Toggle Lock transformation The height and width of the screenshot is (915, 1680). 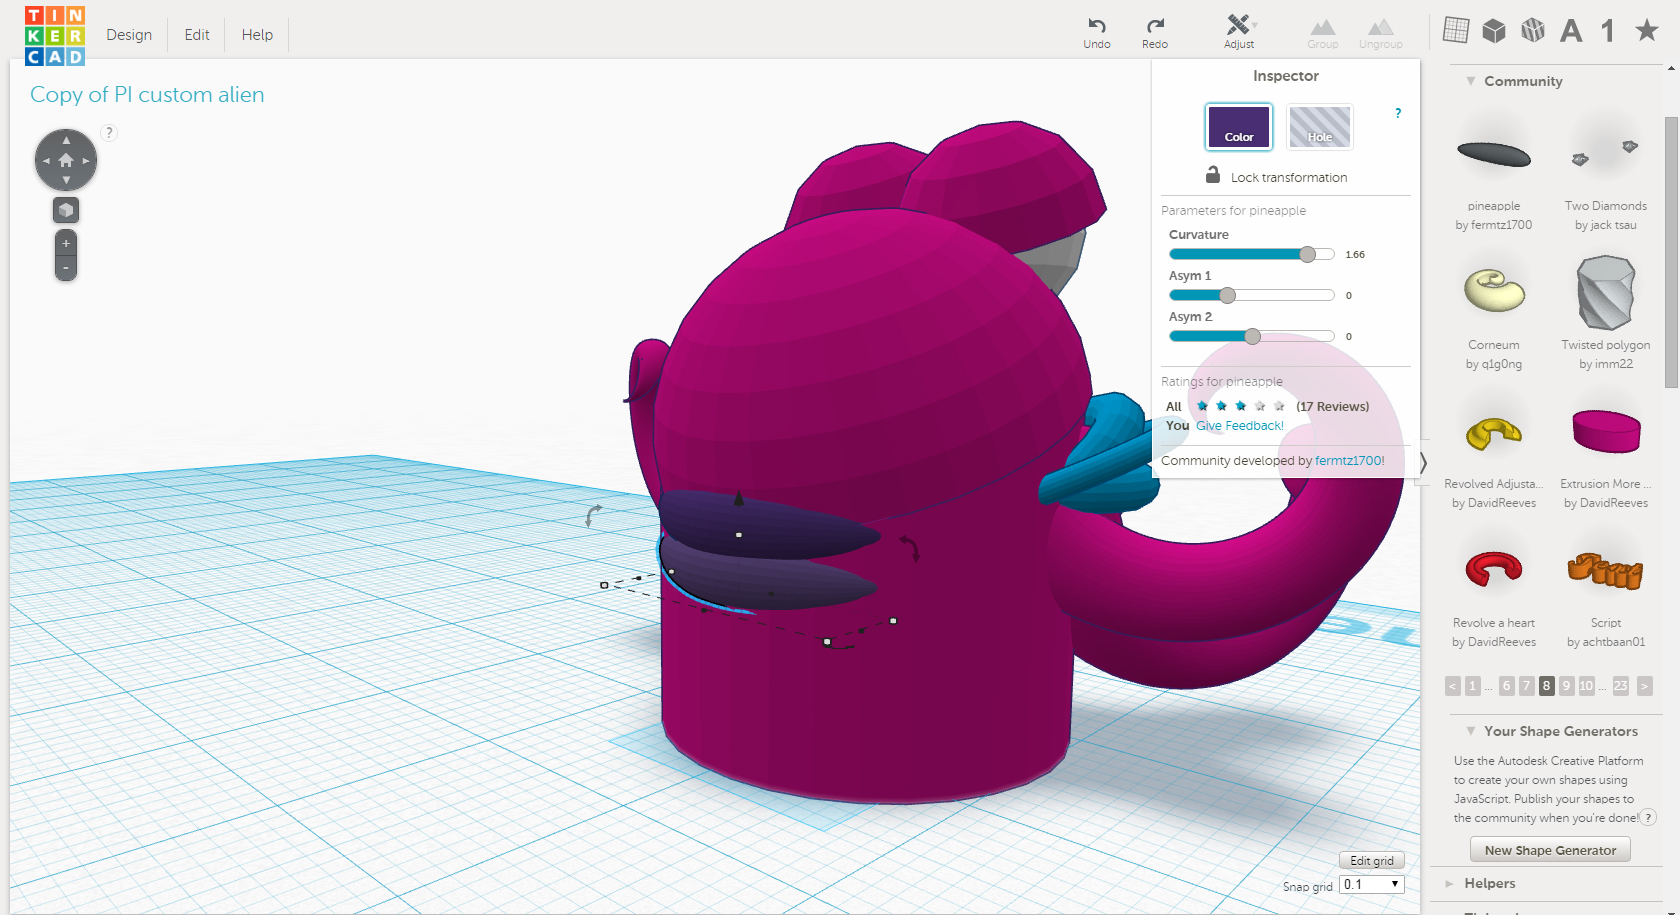click(1277, 176)
